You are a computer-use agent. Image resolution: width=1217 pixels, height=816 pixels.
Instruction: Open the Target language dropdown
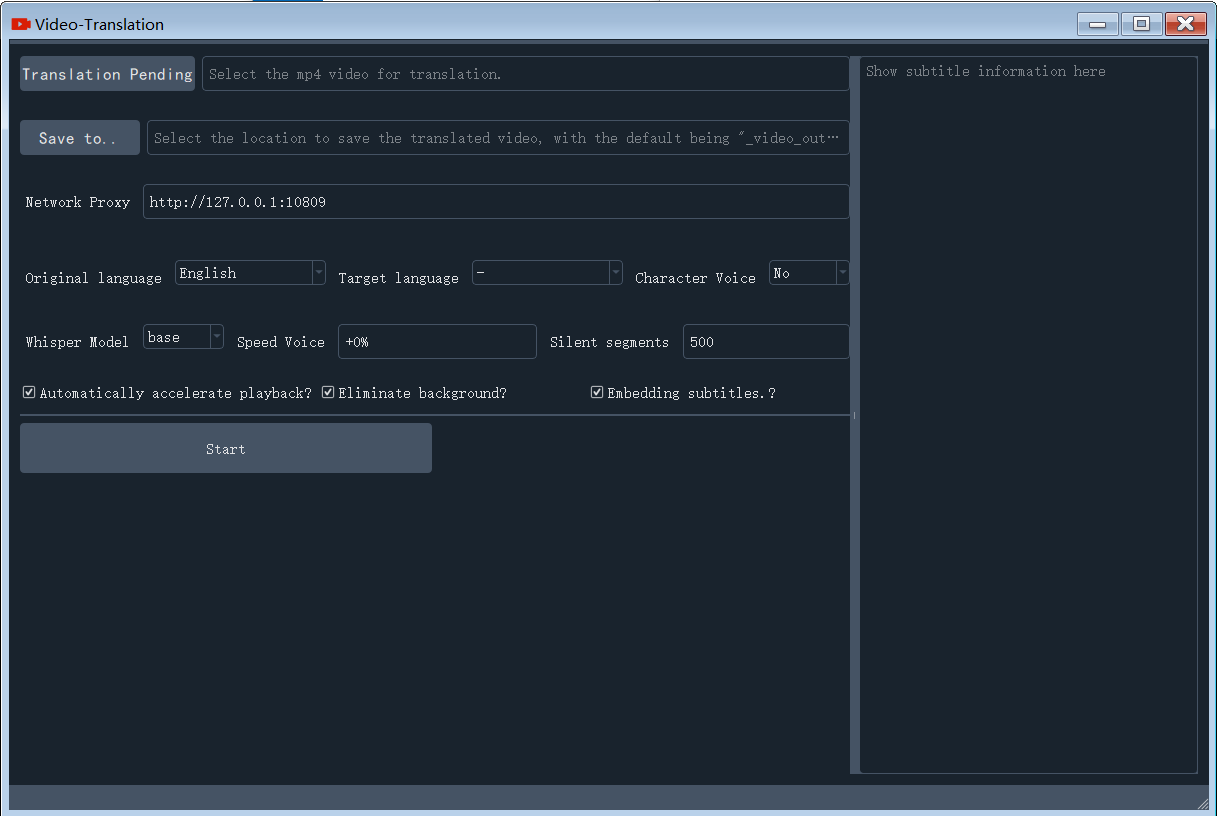[547, 272]
